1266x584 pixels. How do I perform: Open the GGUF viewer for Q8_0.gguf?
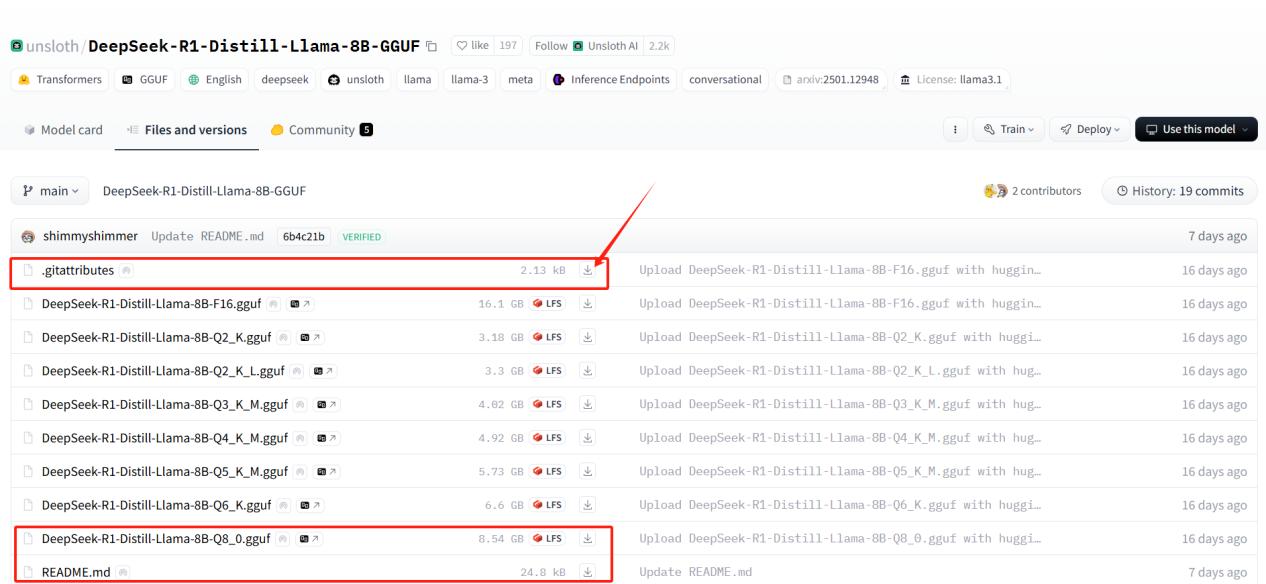coord(310,539)
